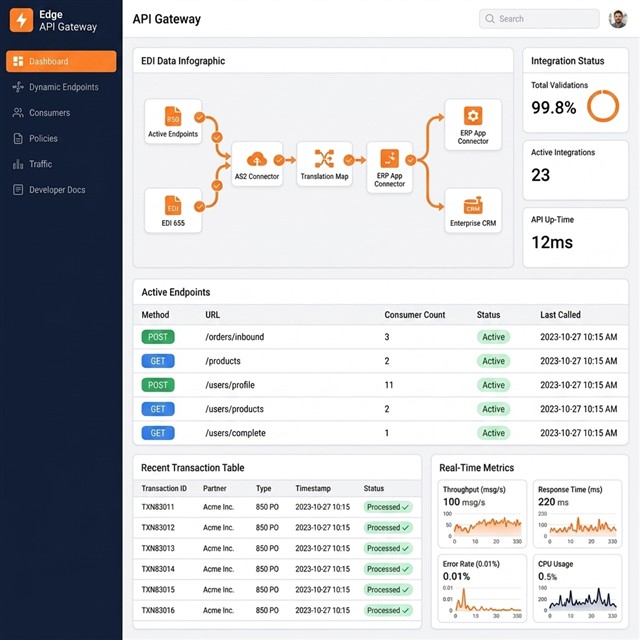640x640 pixels.
Task: Click the GET badge for /users/complete
Action: 158,433
